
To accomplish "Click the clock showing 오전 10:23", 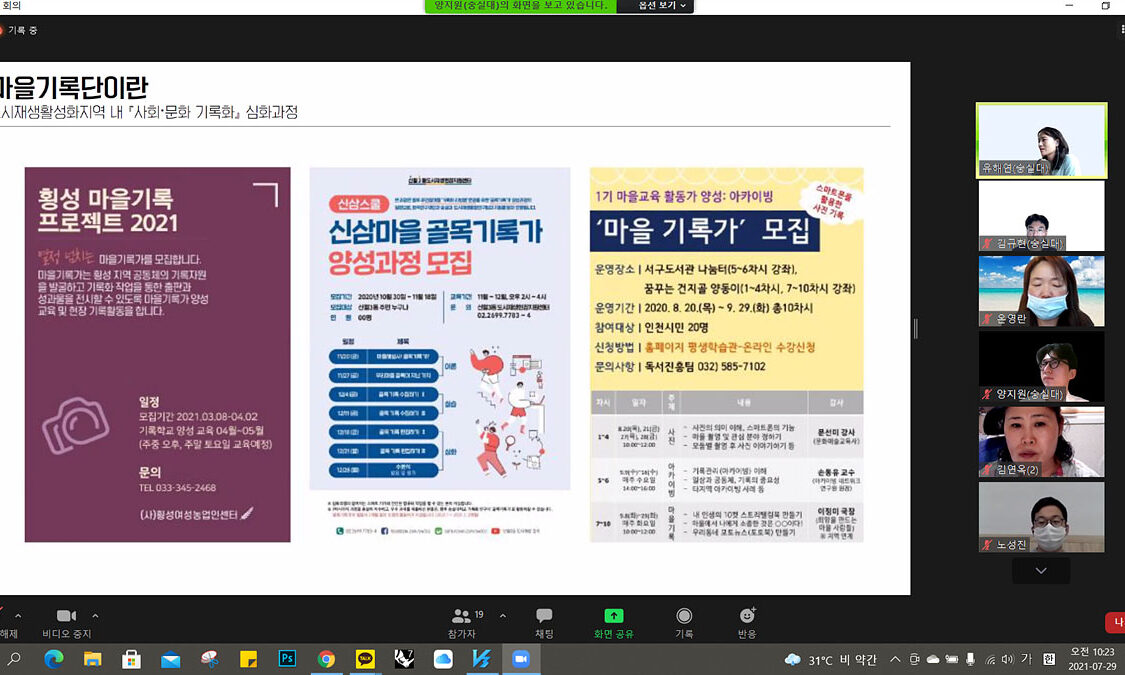I will 1094,659.
